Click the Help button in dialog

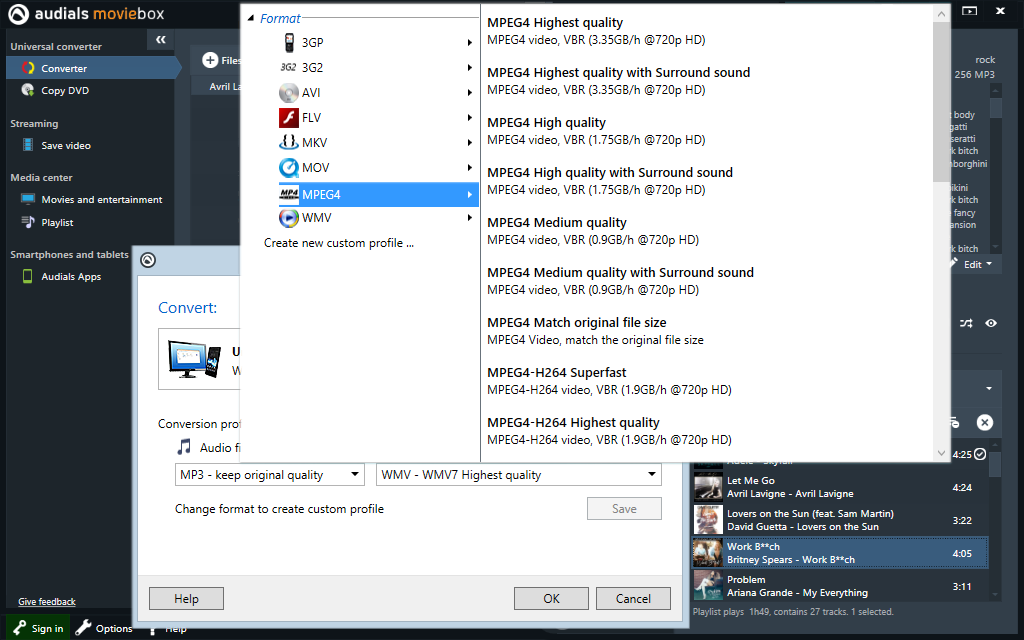186,599
